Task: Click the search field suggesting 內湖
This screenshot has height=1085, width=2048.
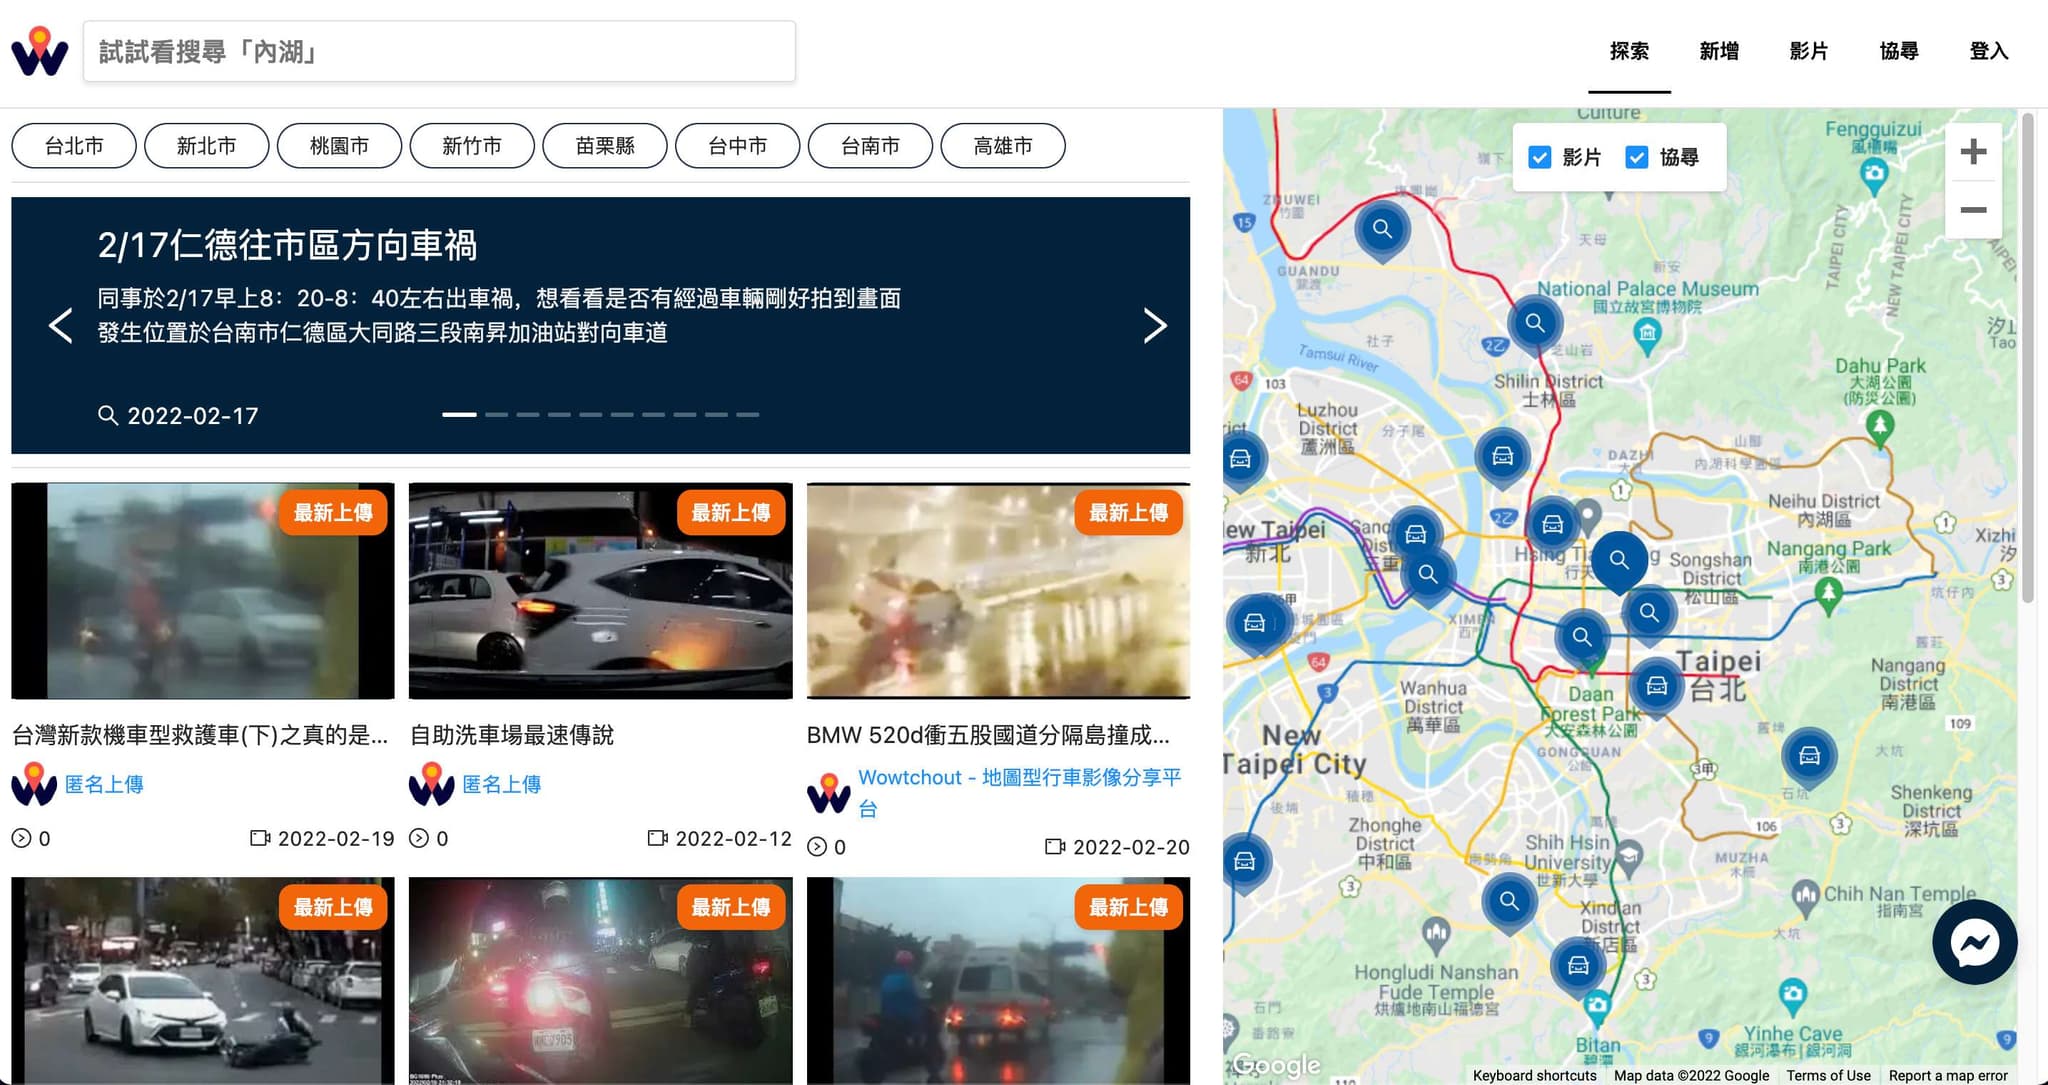Action: (x=440, y=51)
